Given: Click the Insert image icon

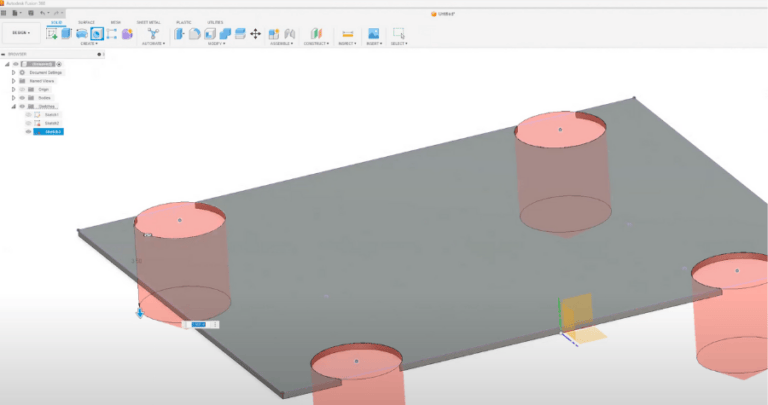Looking at the screenshot, I should coord(373,33).
